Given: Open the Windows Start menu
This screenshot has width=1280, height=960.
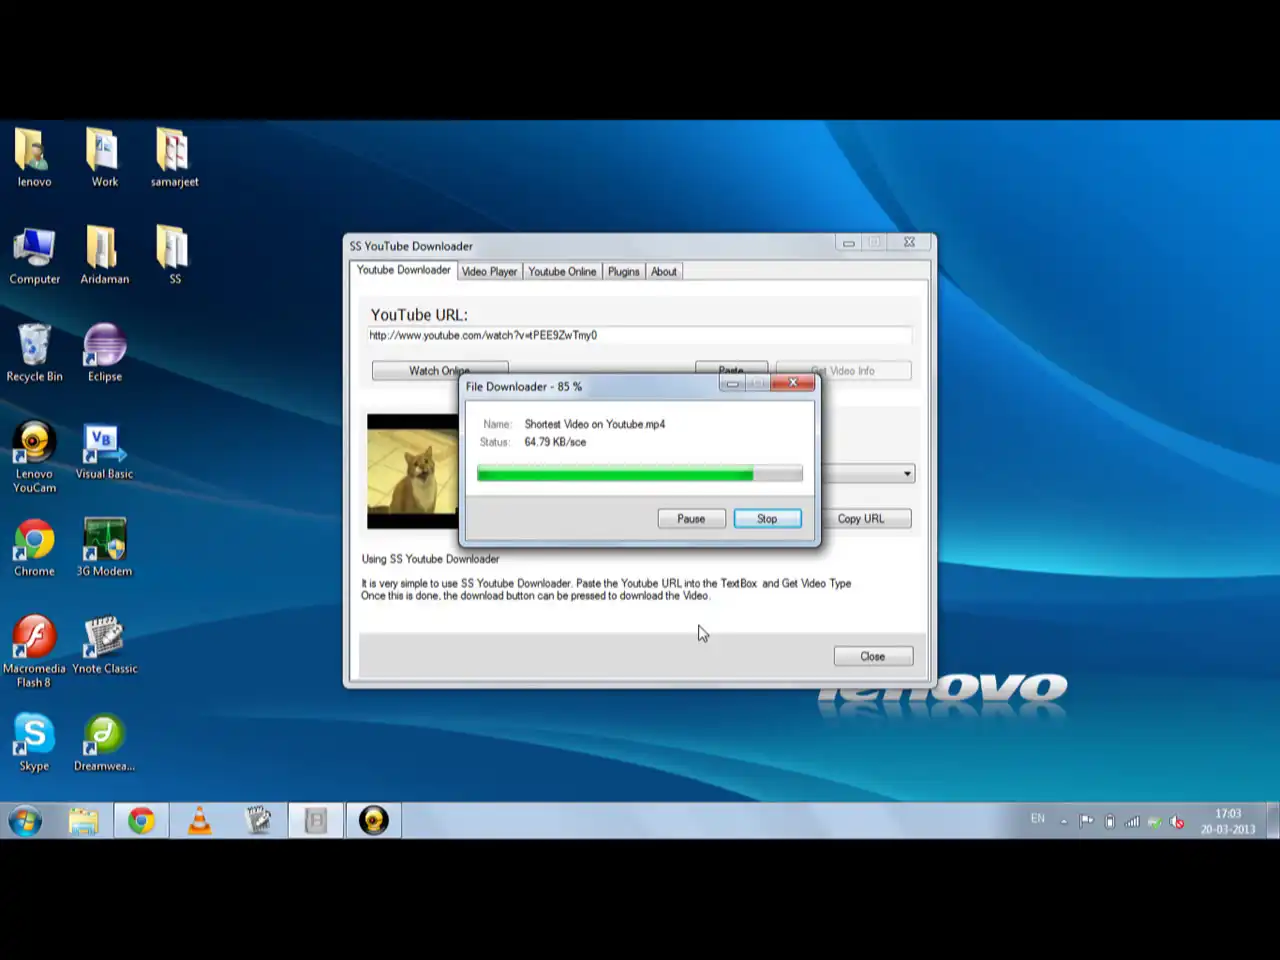Looking at the screenshot, I should coord(25,821).
